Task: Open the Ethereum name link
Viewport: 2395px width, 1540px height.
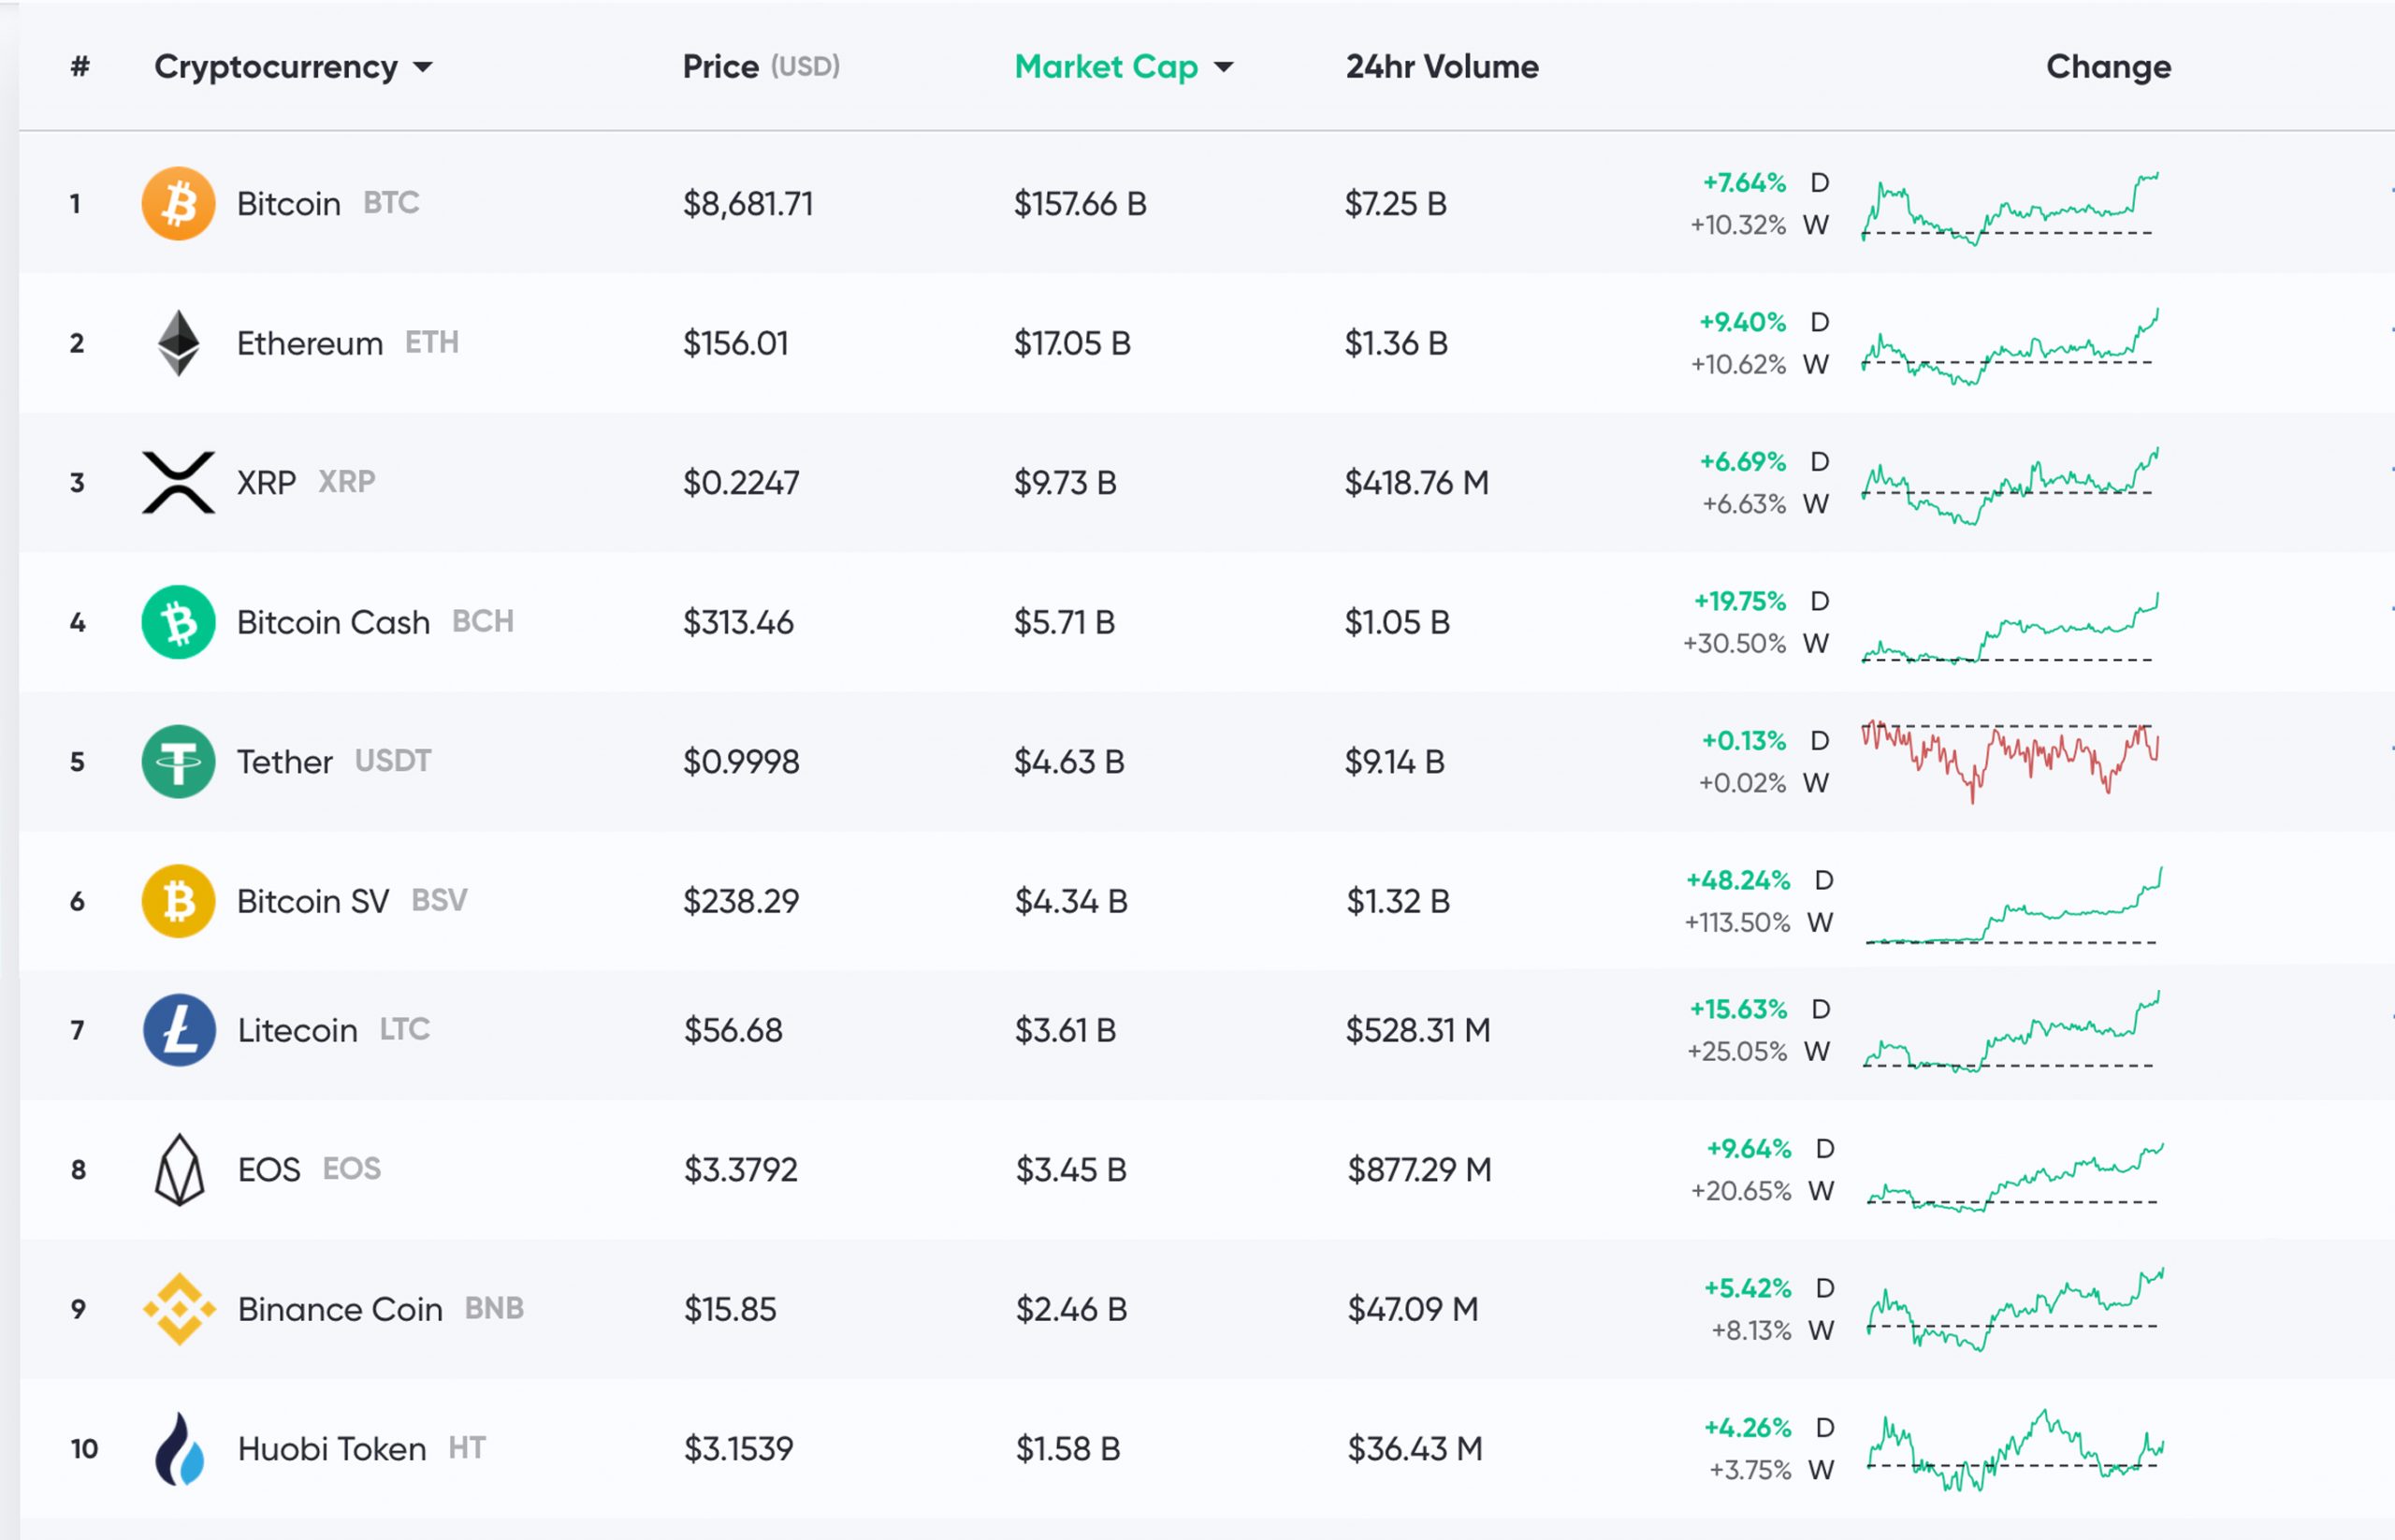Action: 310,343
